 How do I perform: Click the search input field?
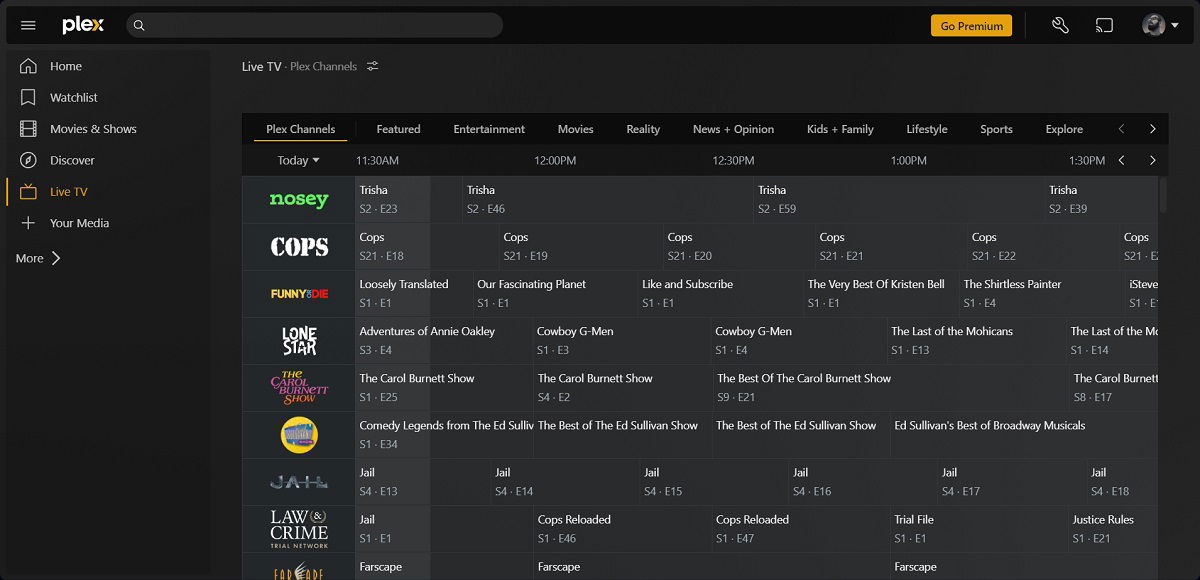314,25
